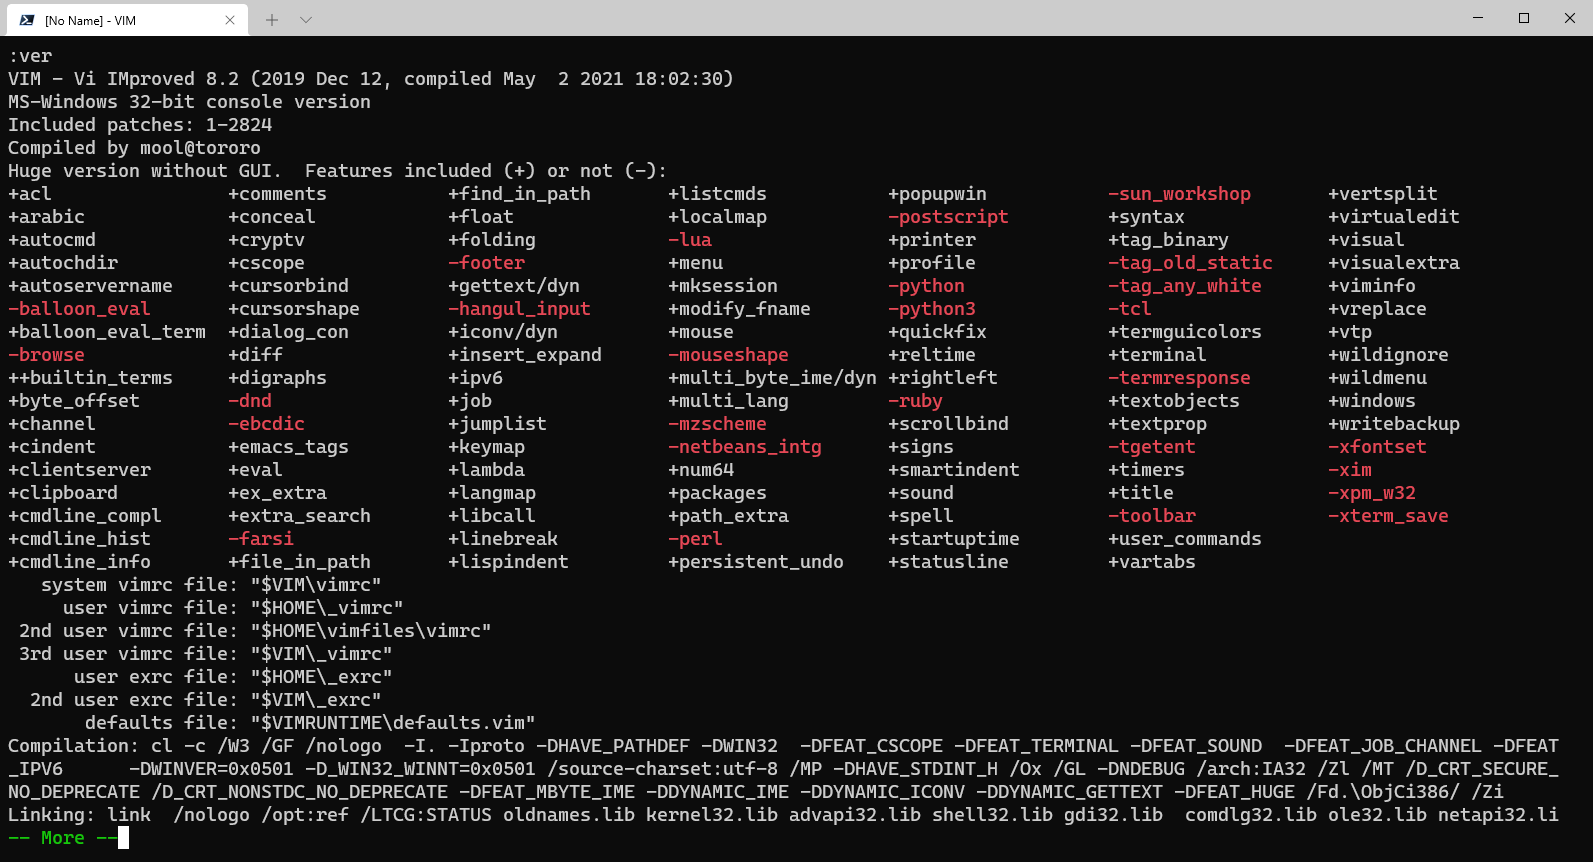The image size is (1593, 862).
Task: Click the '+writebackup' feature text
Action: pyautogui.click(x=1394, y=424)
